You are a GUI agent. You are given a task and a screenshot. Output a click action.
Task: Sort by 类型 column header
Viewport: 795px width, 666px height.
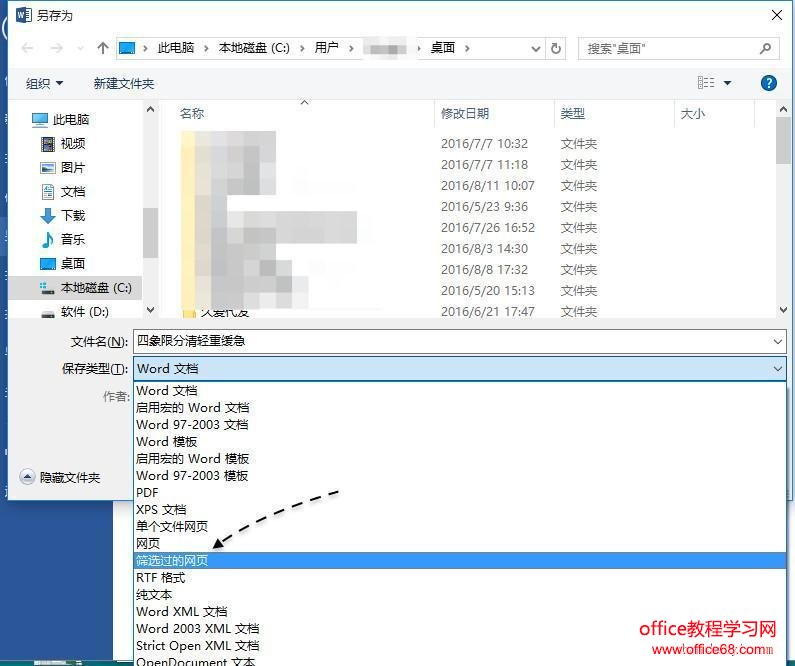(573, 114)
